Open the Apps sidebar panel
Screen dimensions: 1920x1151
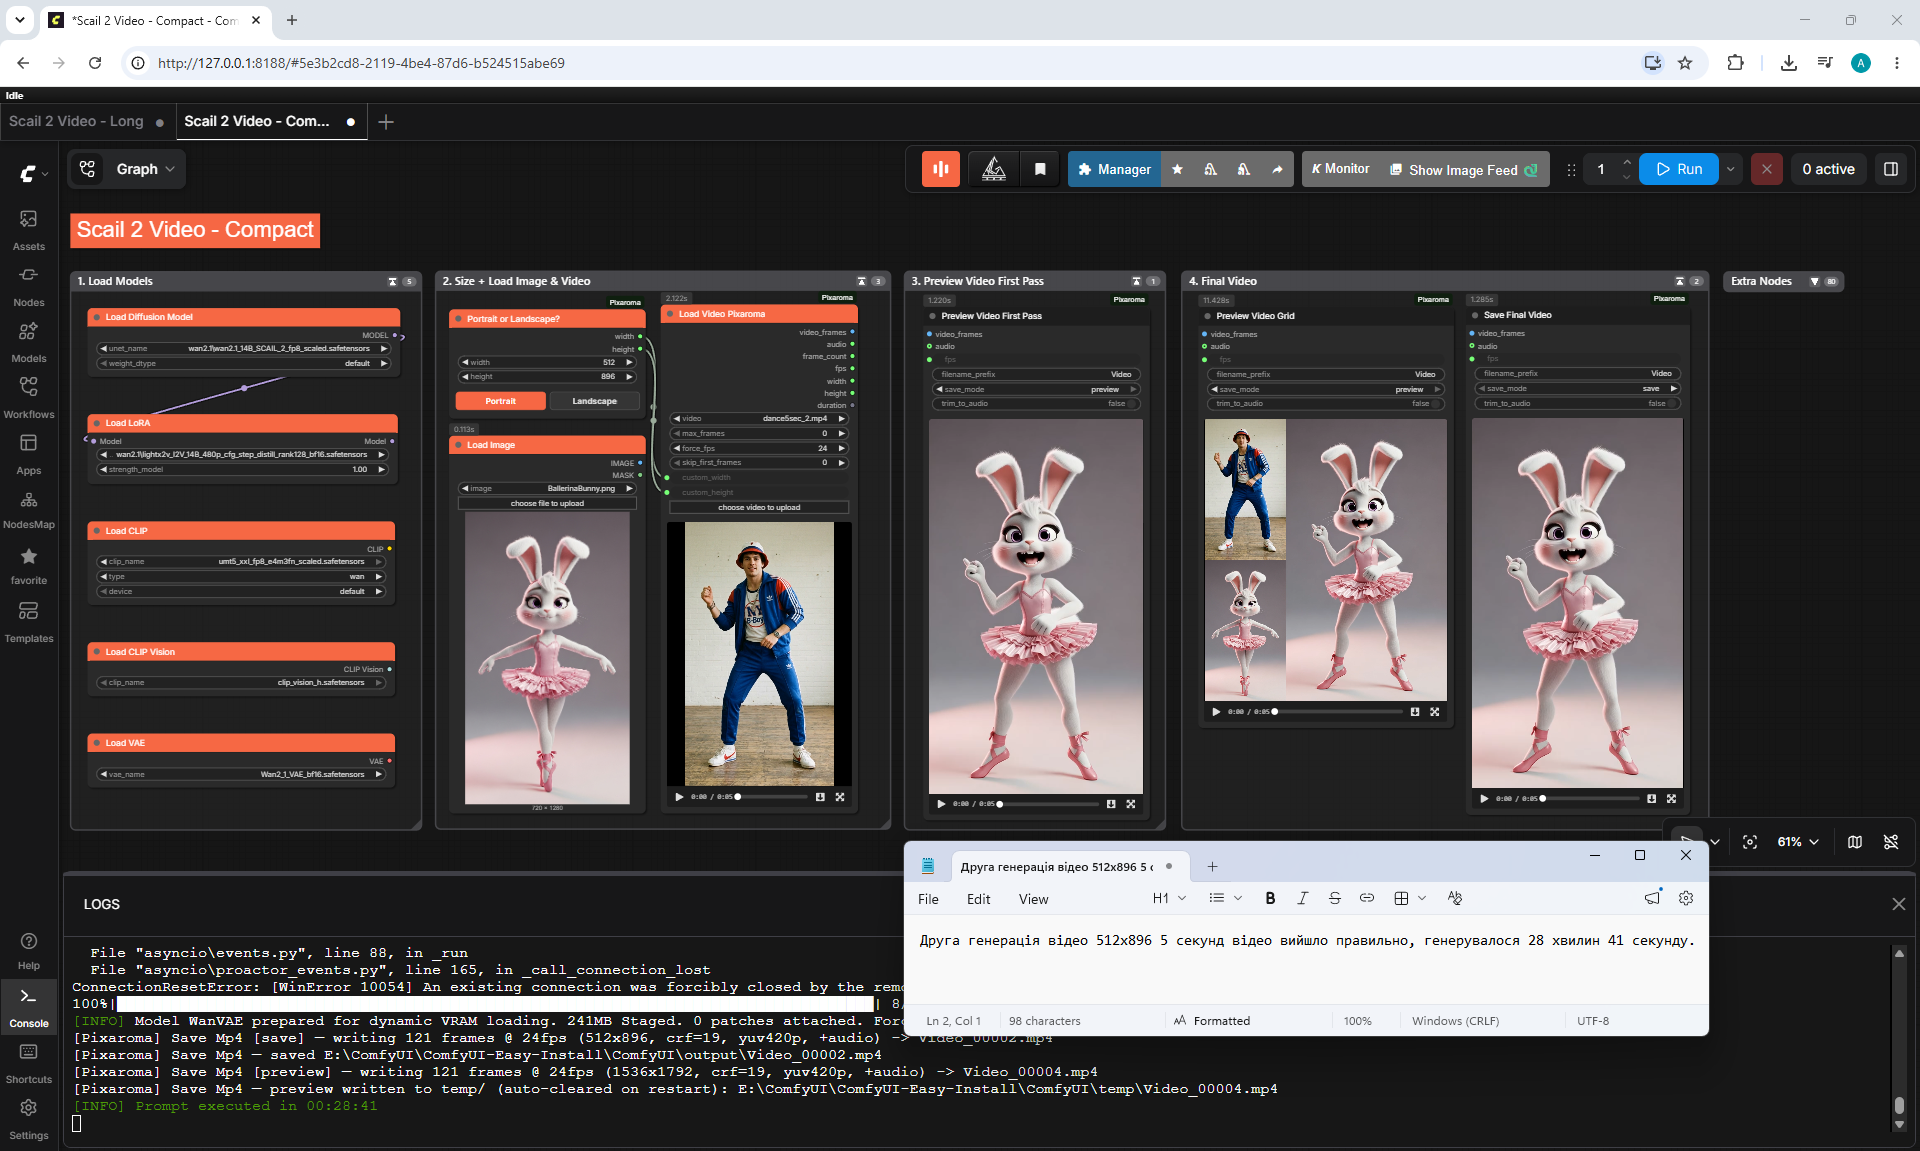point(29,454)
